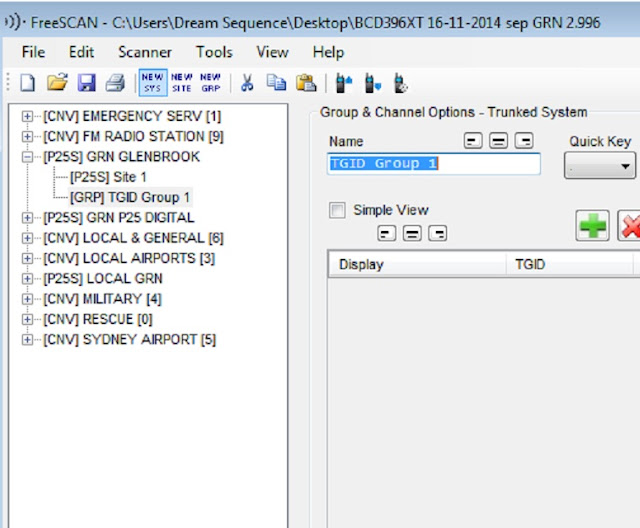This screenshot has width=640, height=528.
Task: Add a new site with NEW SITE
Action: [182, 82]
